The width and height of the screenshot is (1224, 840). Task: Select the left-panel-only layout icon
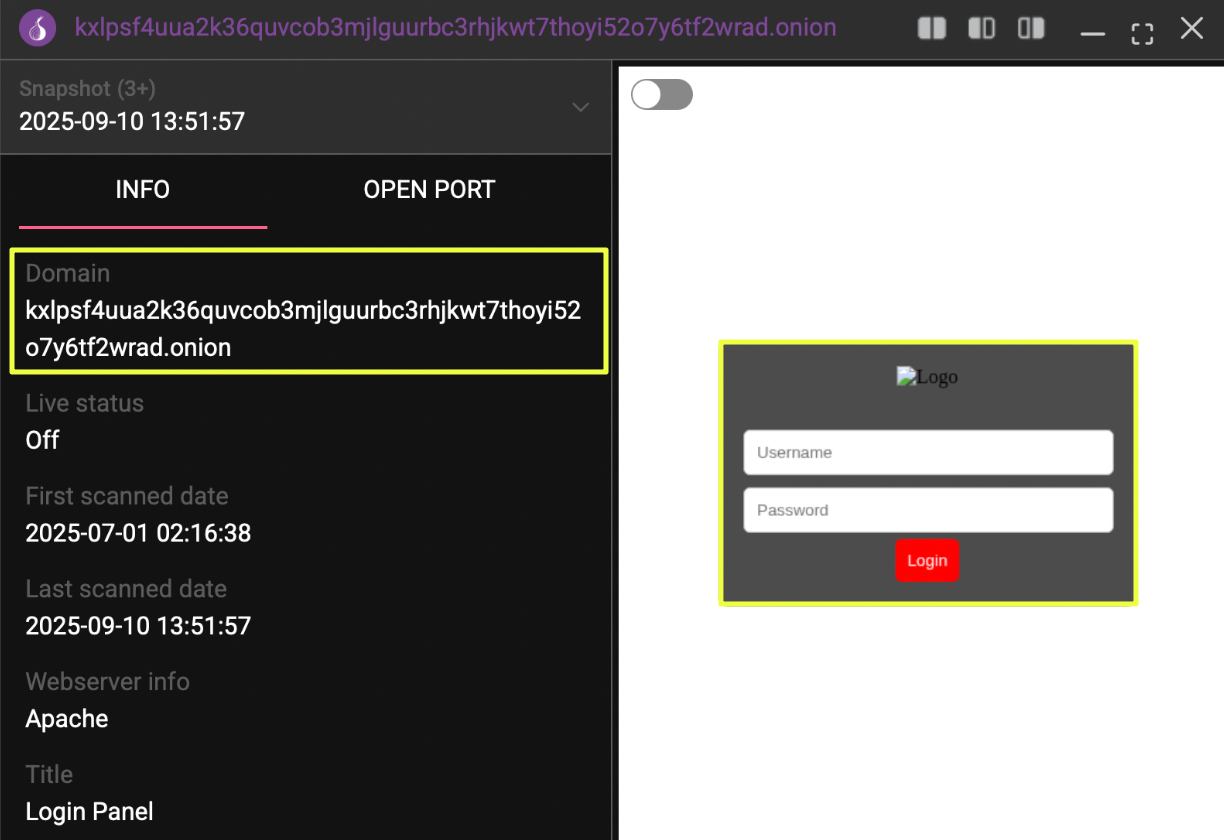[982, 28]
